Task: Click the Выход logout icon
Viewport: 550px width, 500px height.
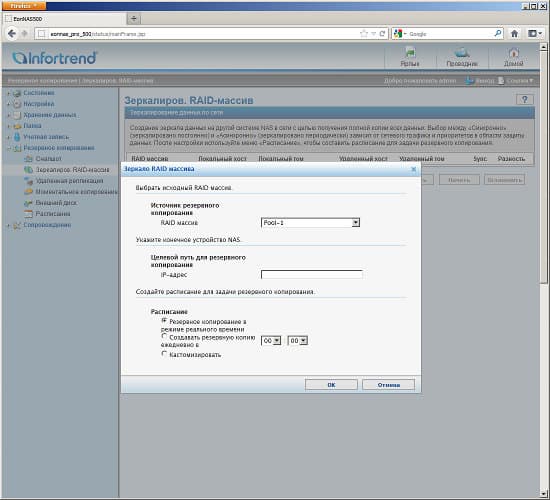Action: [x=469, y=81]
